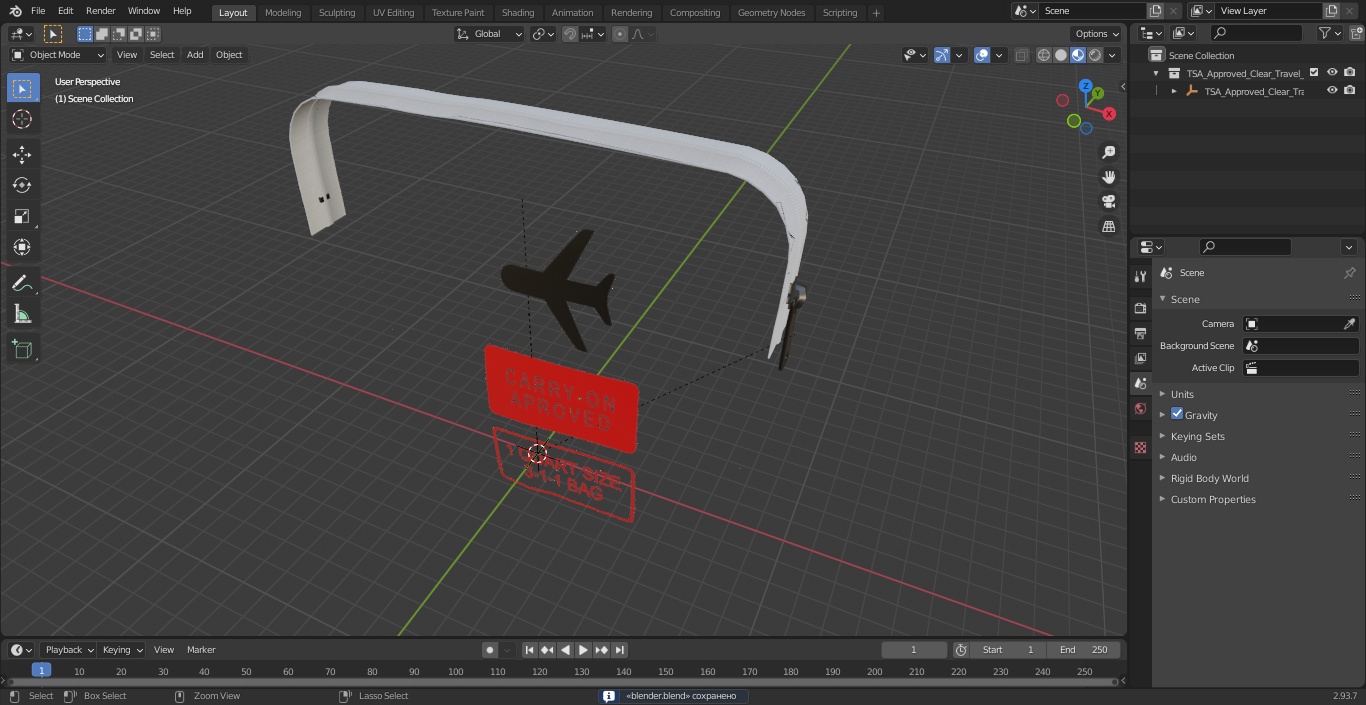Viewport: 1366px width, 705px height.
Task: Click the current frame number field
Action: (914, 650)
